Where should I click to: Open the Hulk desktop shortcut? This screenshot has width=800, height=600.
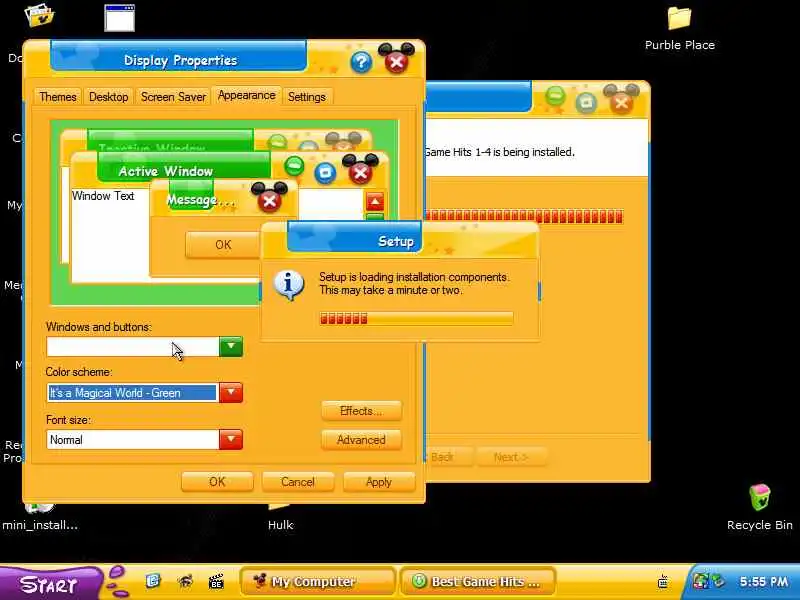[x=280, y=518]
